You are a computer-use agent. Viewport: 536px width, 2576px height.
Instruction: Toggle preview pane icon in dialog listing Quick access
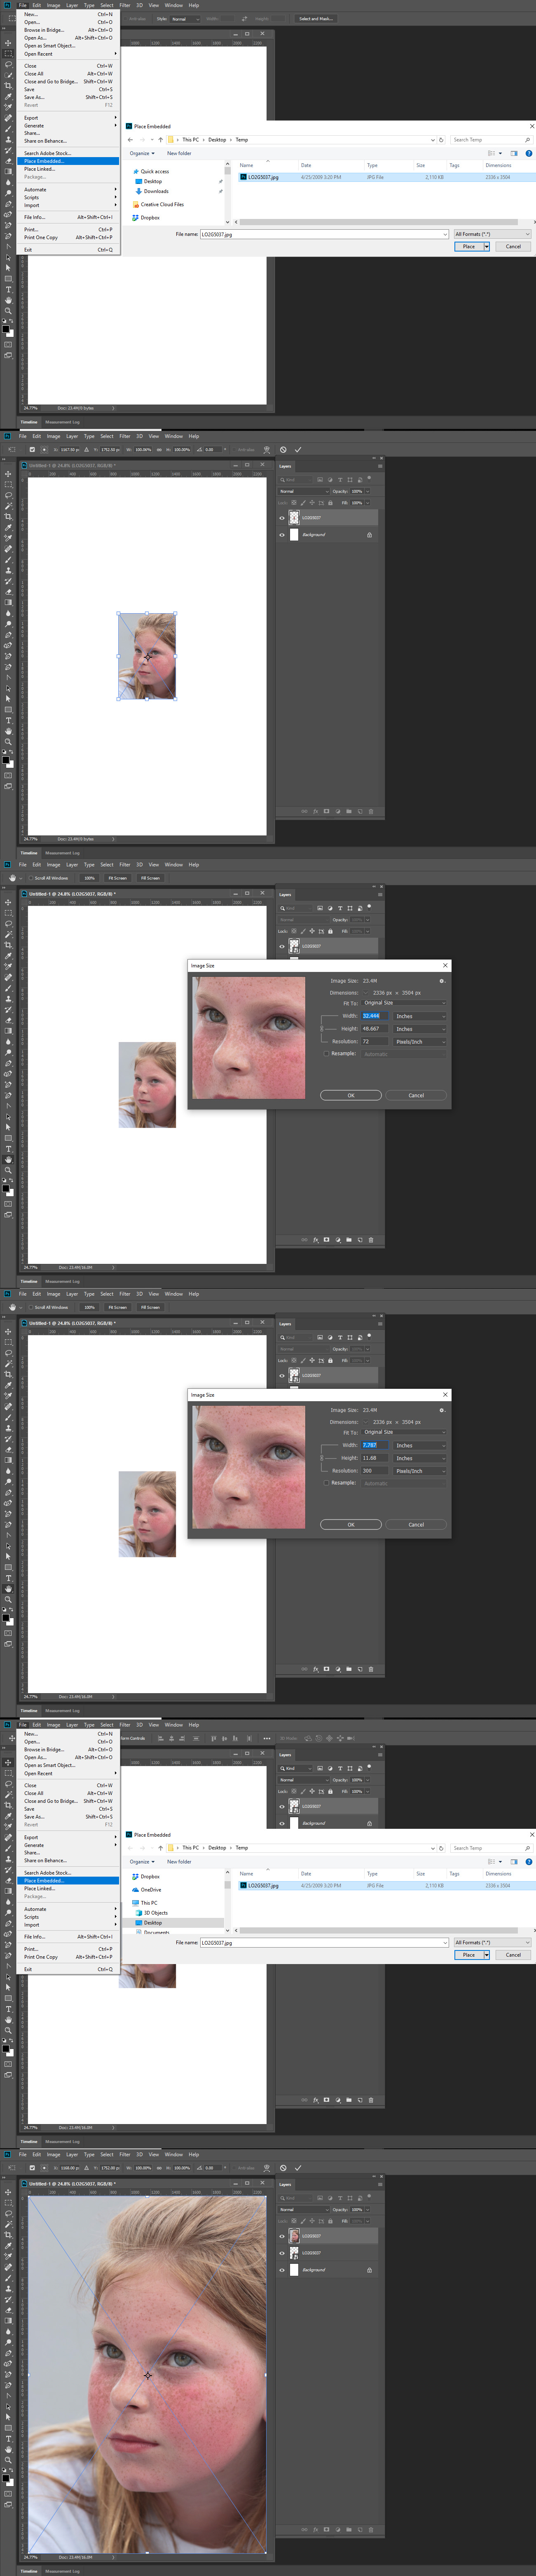pyautogui.click(x=514, y=153)
